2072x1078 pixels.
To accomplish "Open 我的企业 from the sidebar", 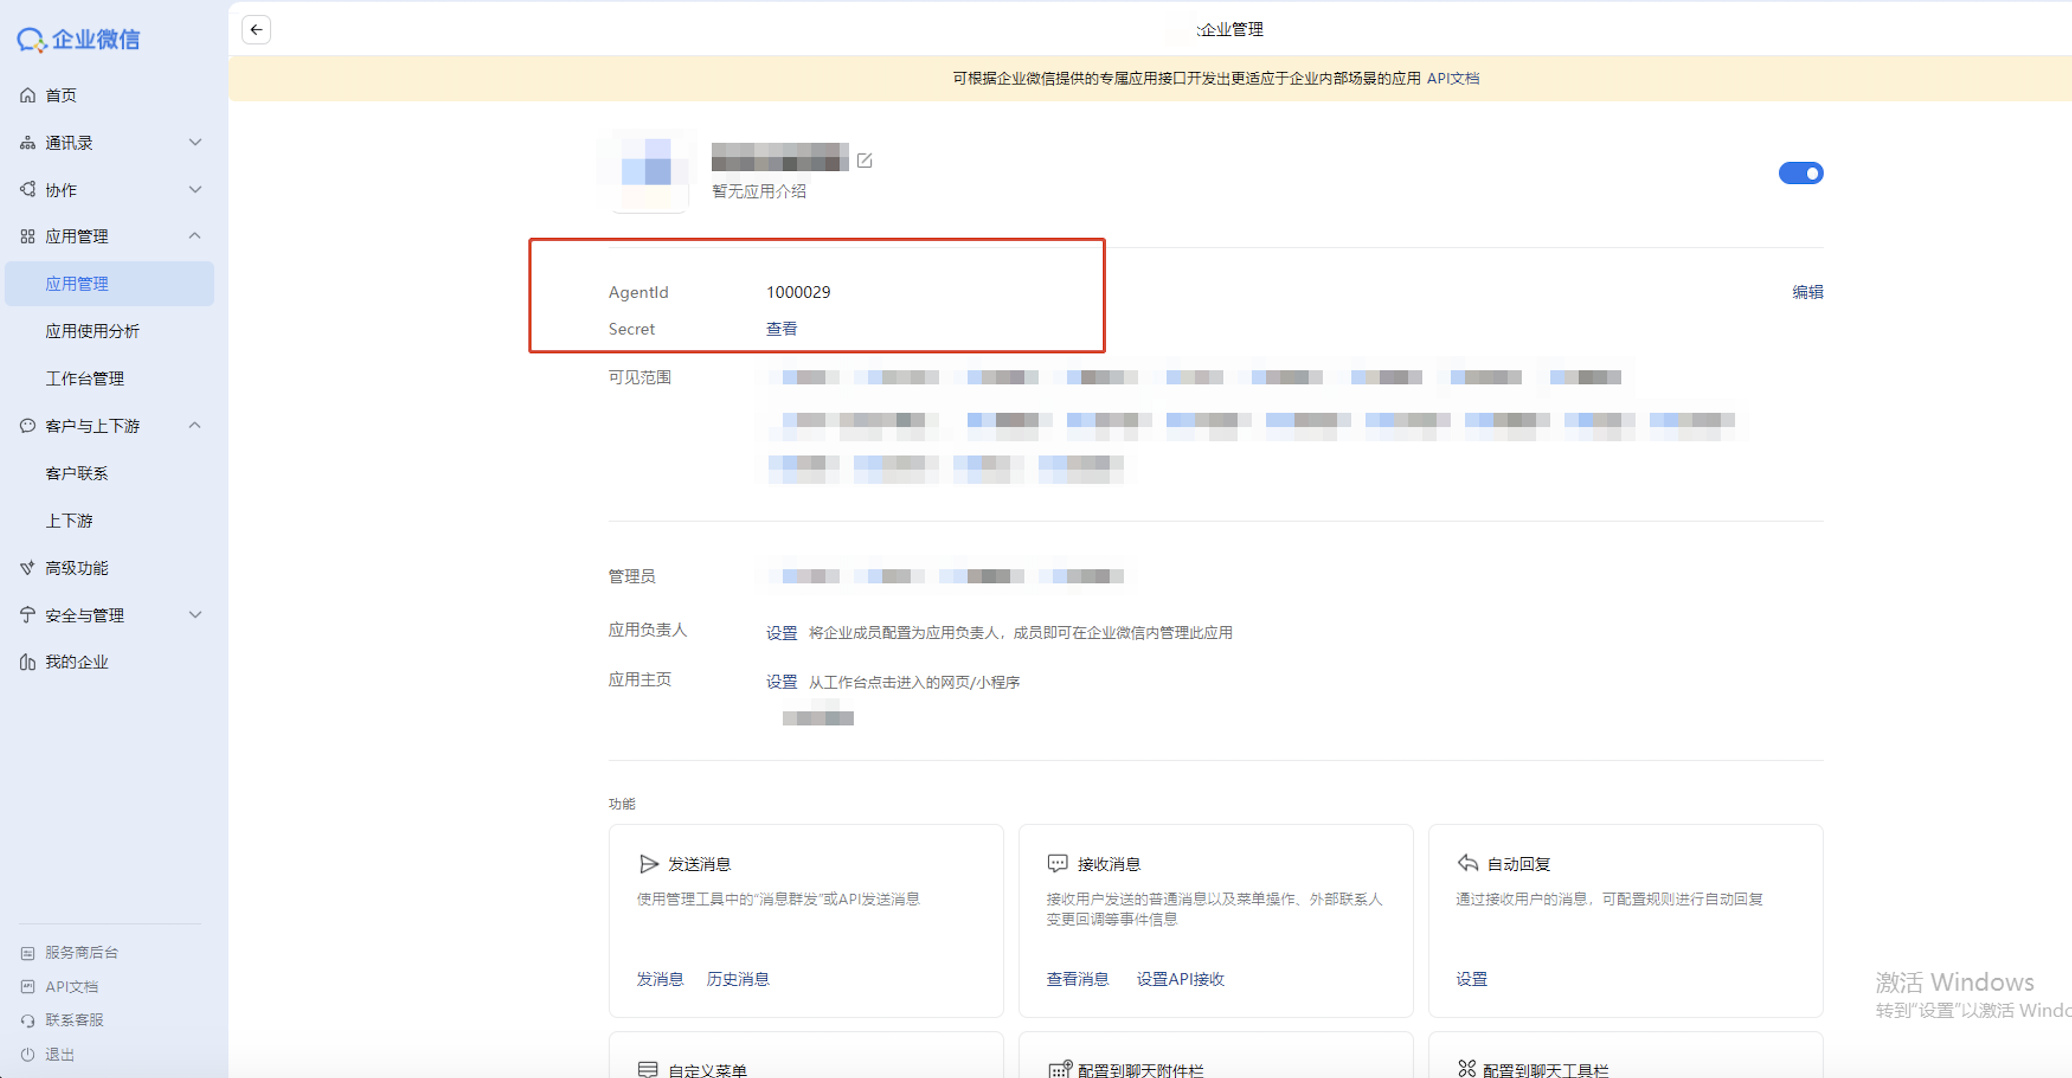I will pos(76,662).
